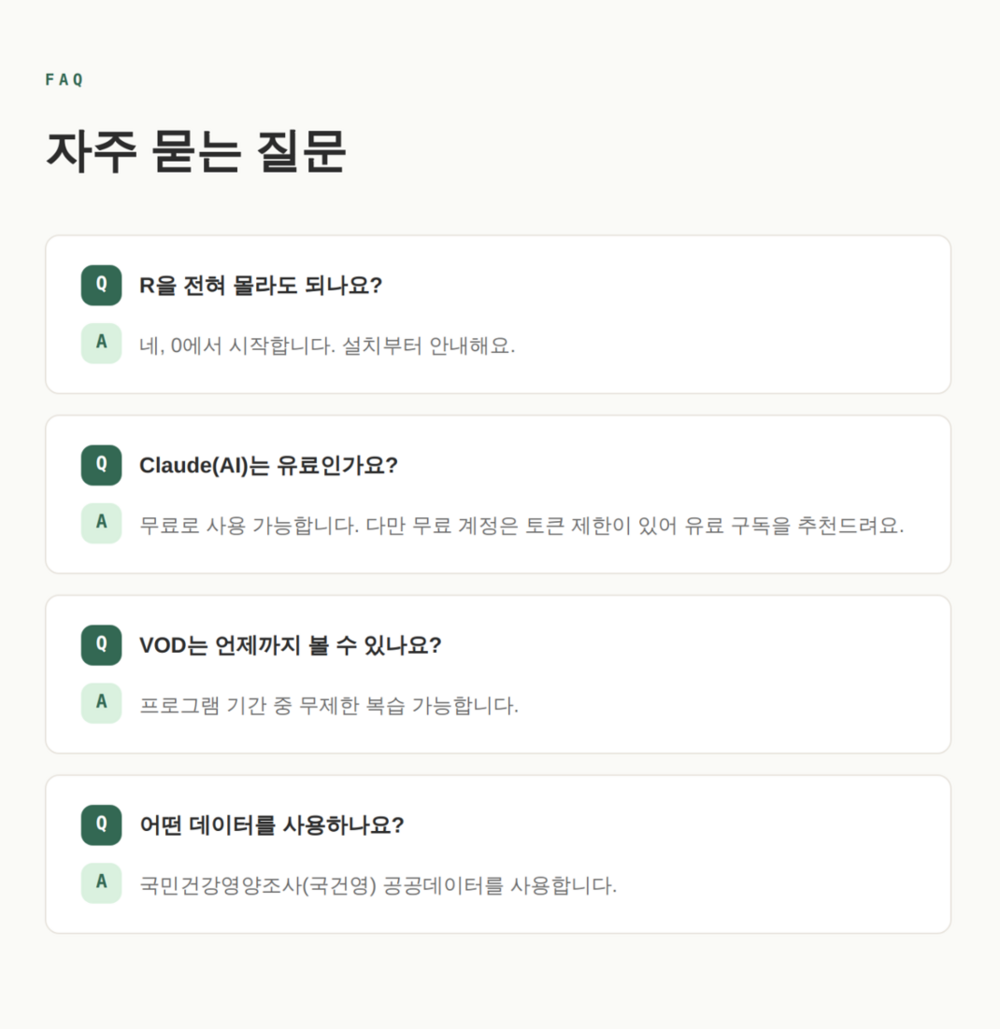
Task: Click the Q icon for the Claude question
Action: 101,465
